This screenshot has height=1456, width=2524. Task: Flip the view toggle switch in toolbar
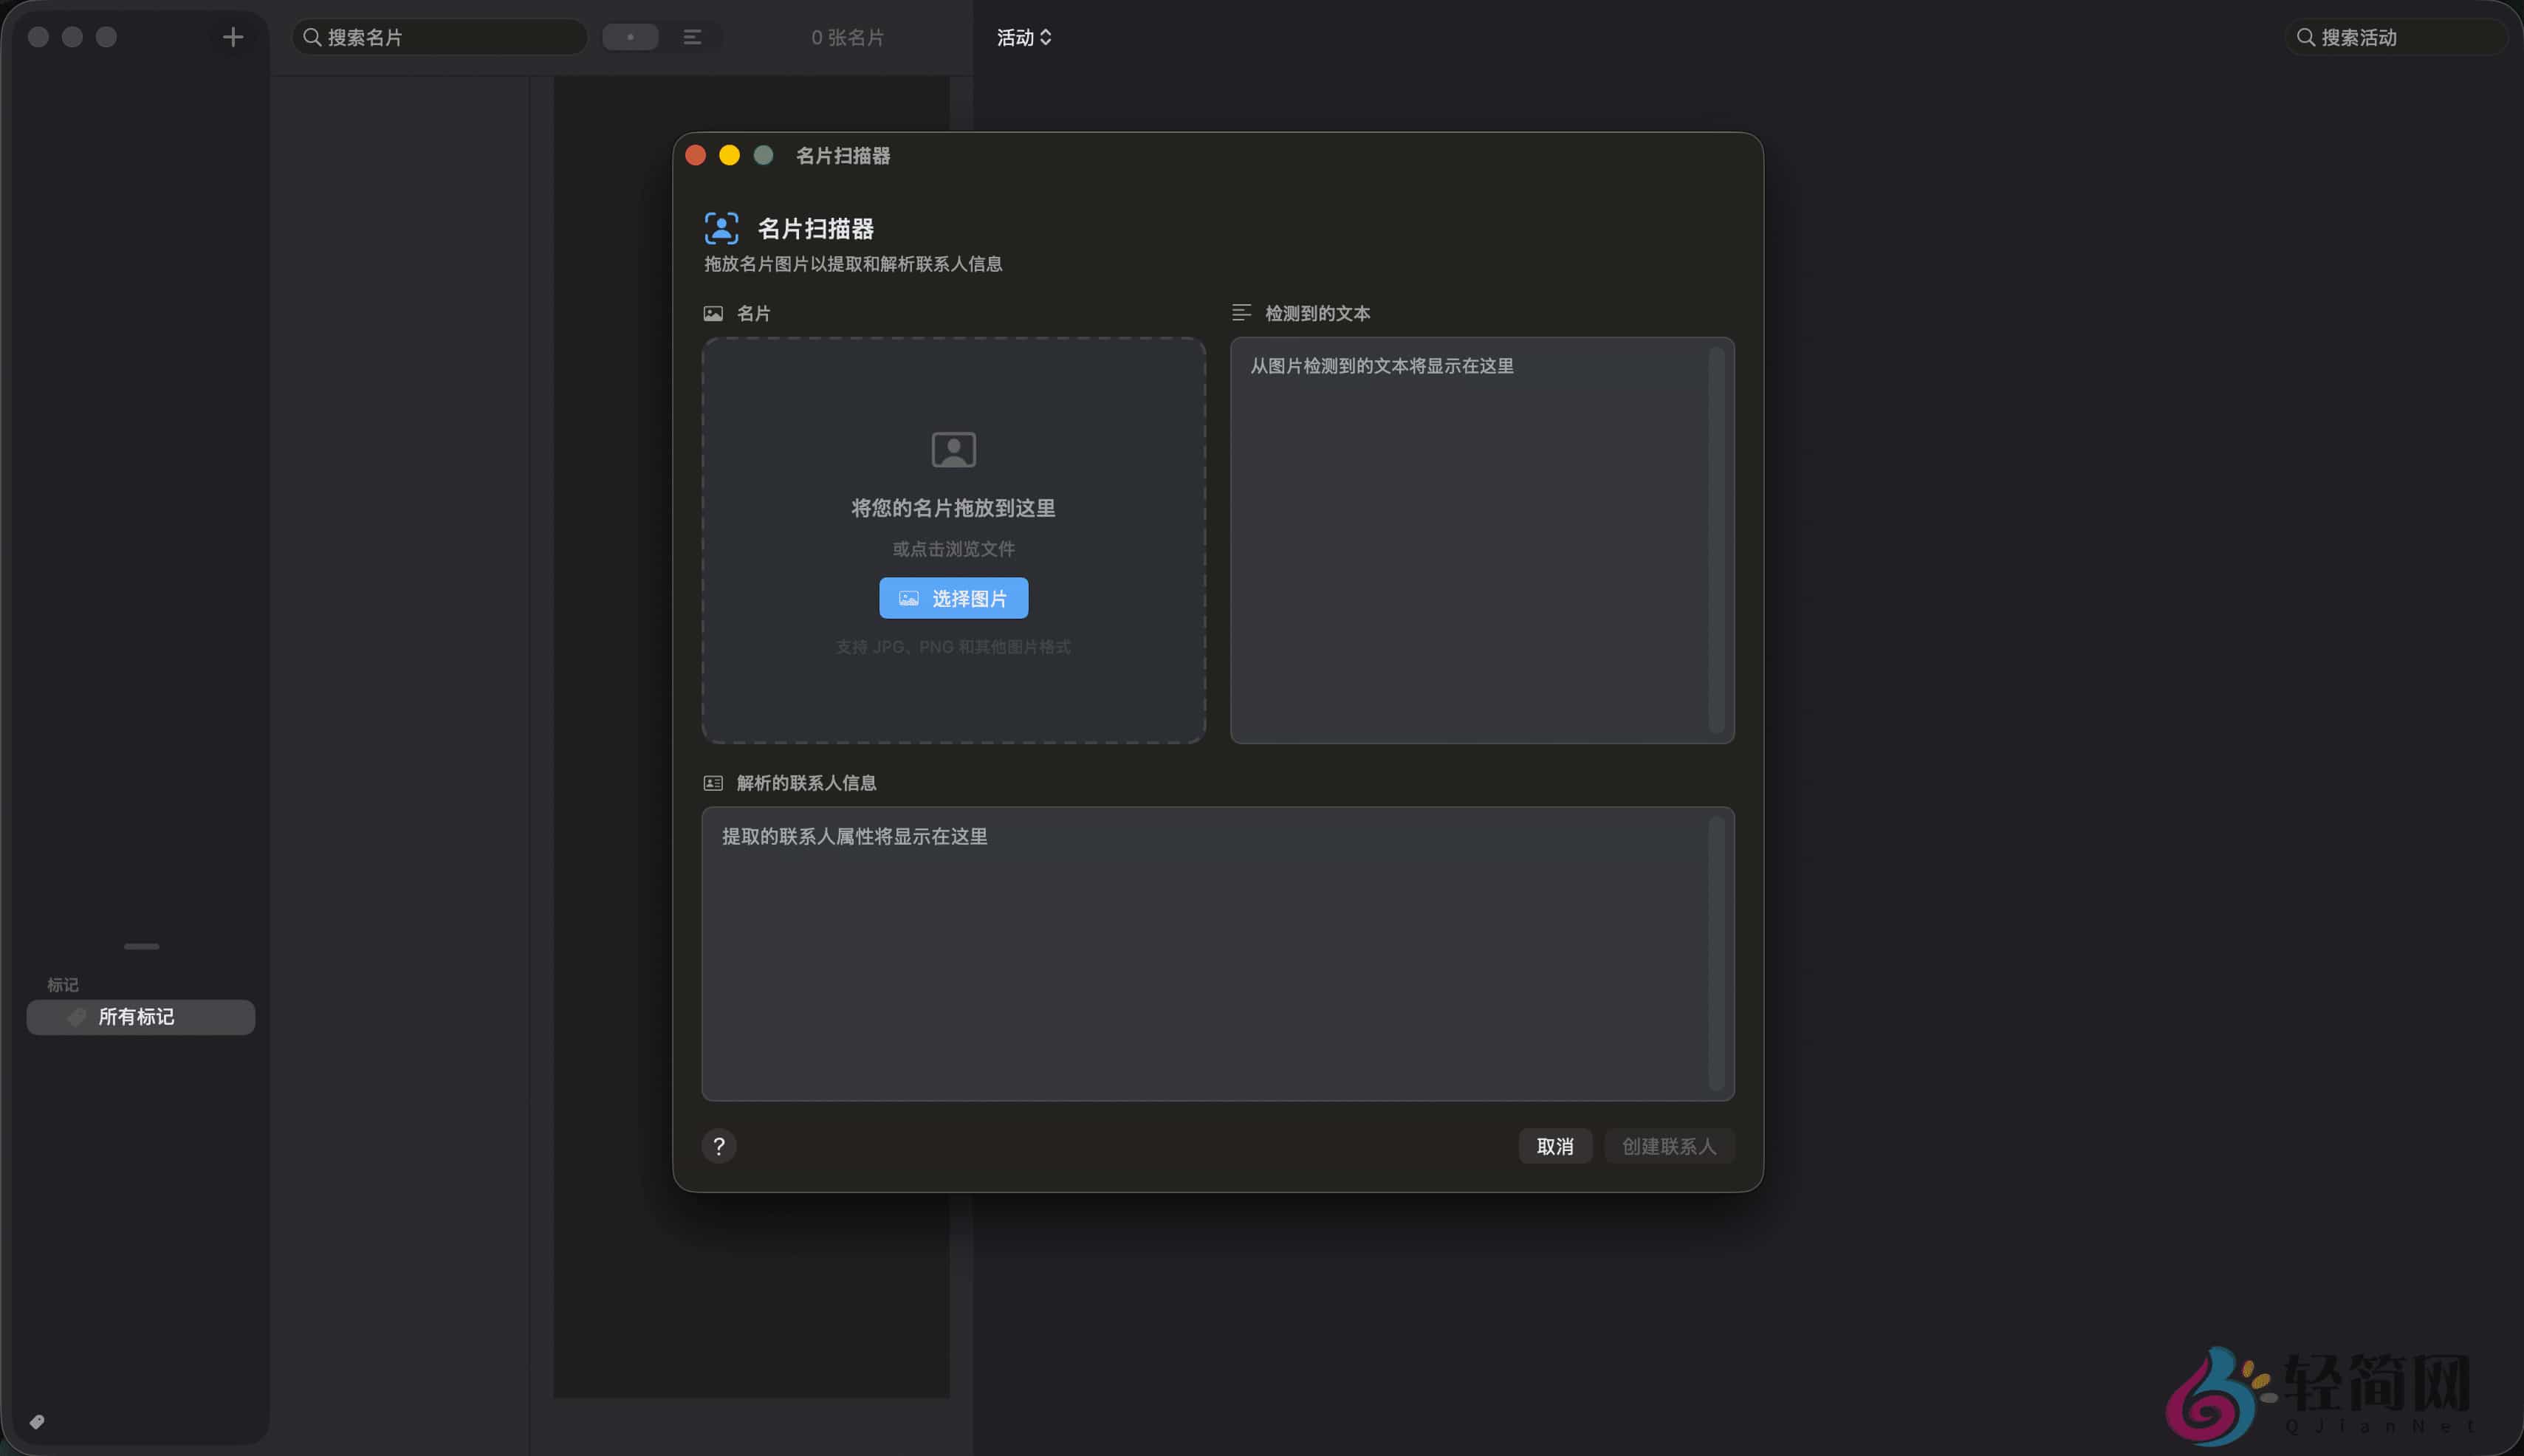coord(631,37)
